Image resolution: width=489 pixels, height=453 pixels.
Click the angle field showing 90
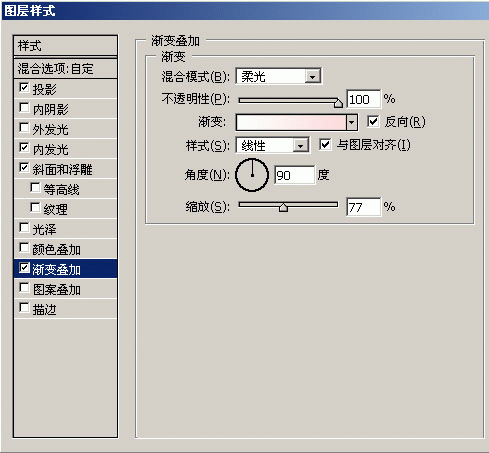tap(295, 175)
